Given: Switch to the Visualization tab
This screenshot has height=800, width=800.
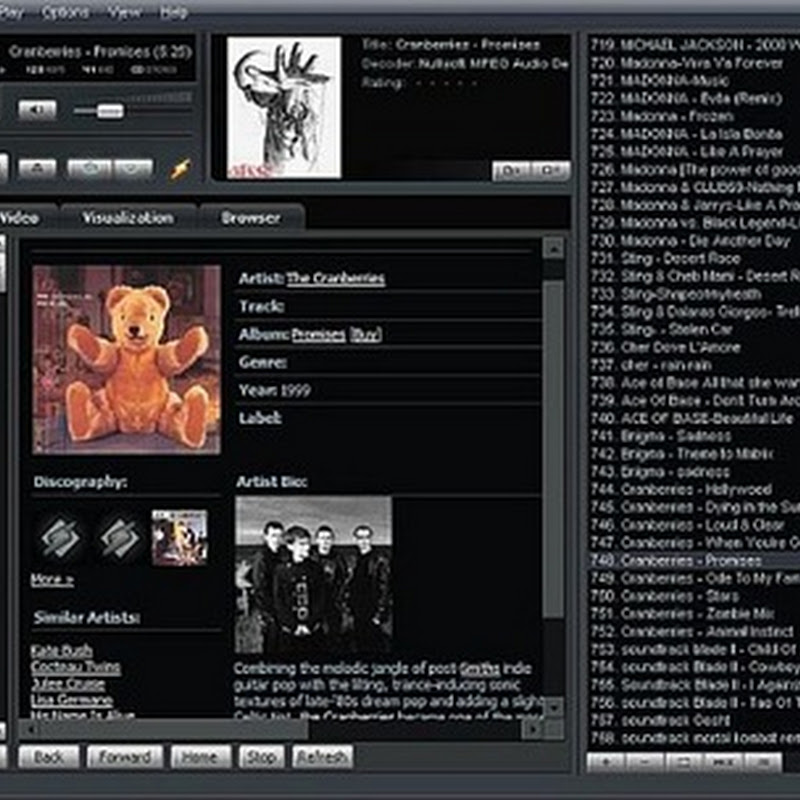Looking at the screenshot, I should (128, 218).
